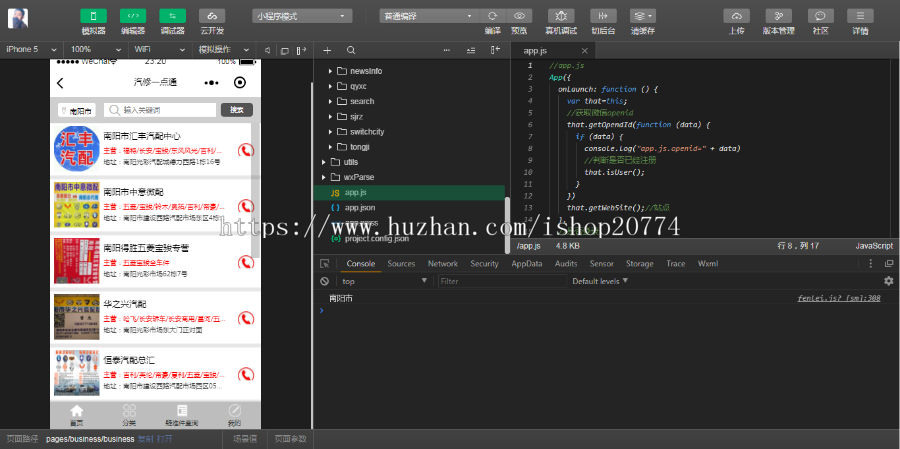Click the console Filter input field
The height and width of the screenshot is (449, 900).
point(500,281)
